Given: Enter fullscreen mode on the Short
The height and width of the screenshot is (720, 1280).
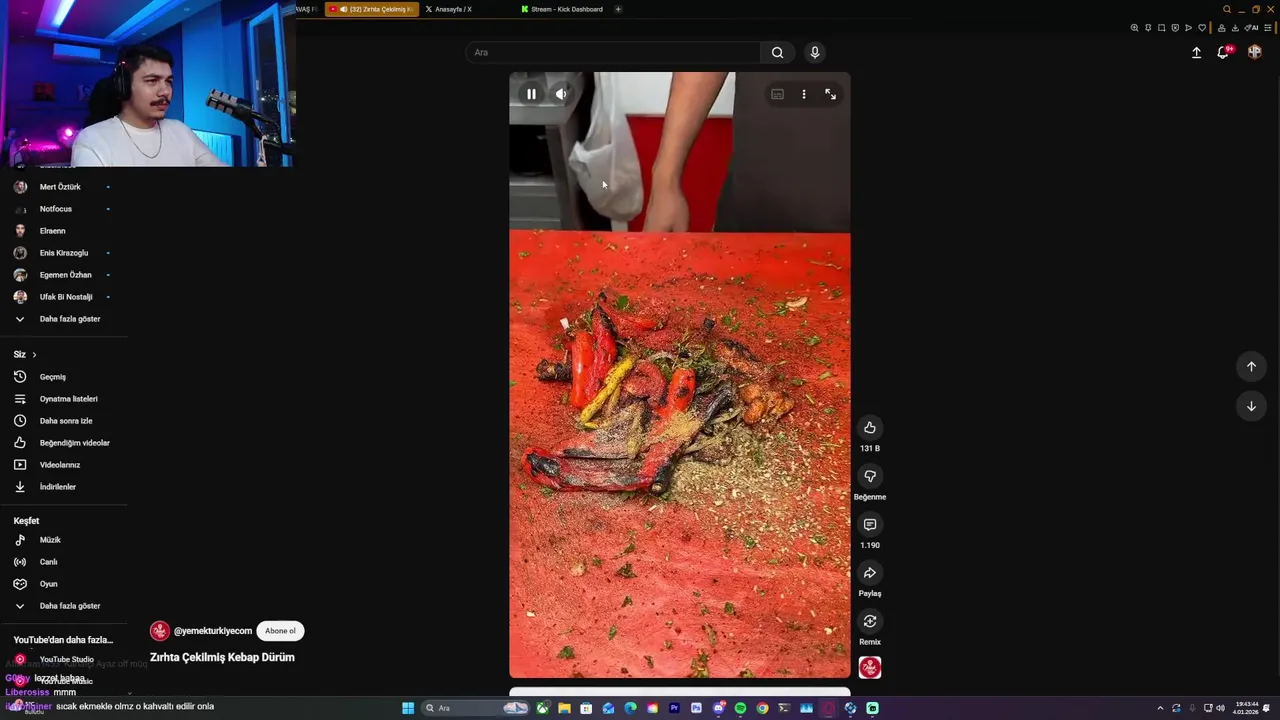Looking at the screenshot, I should (830, 94).
